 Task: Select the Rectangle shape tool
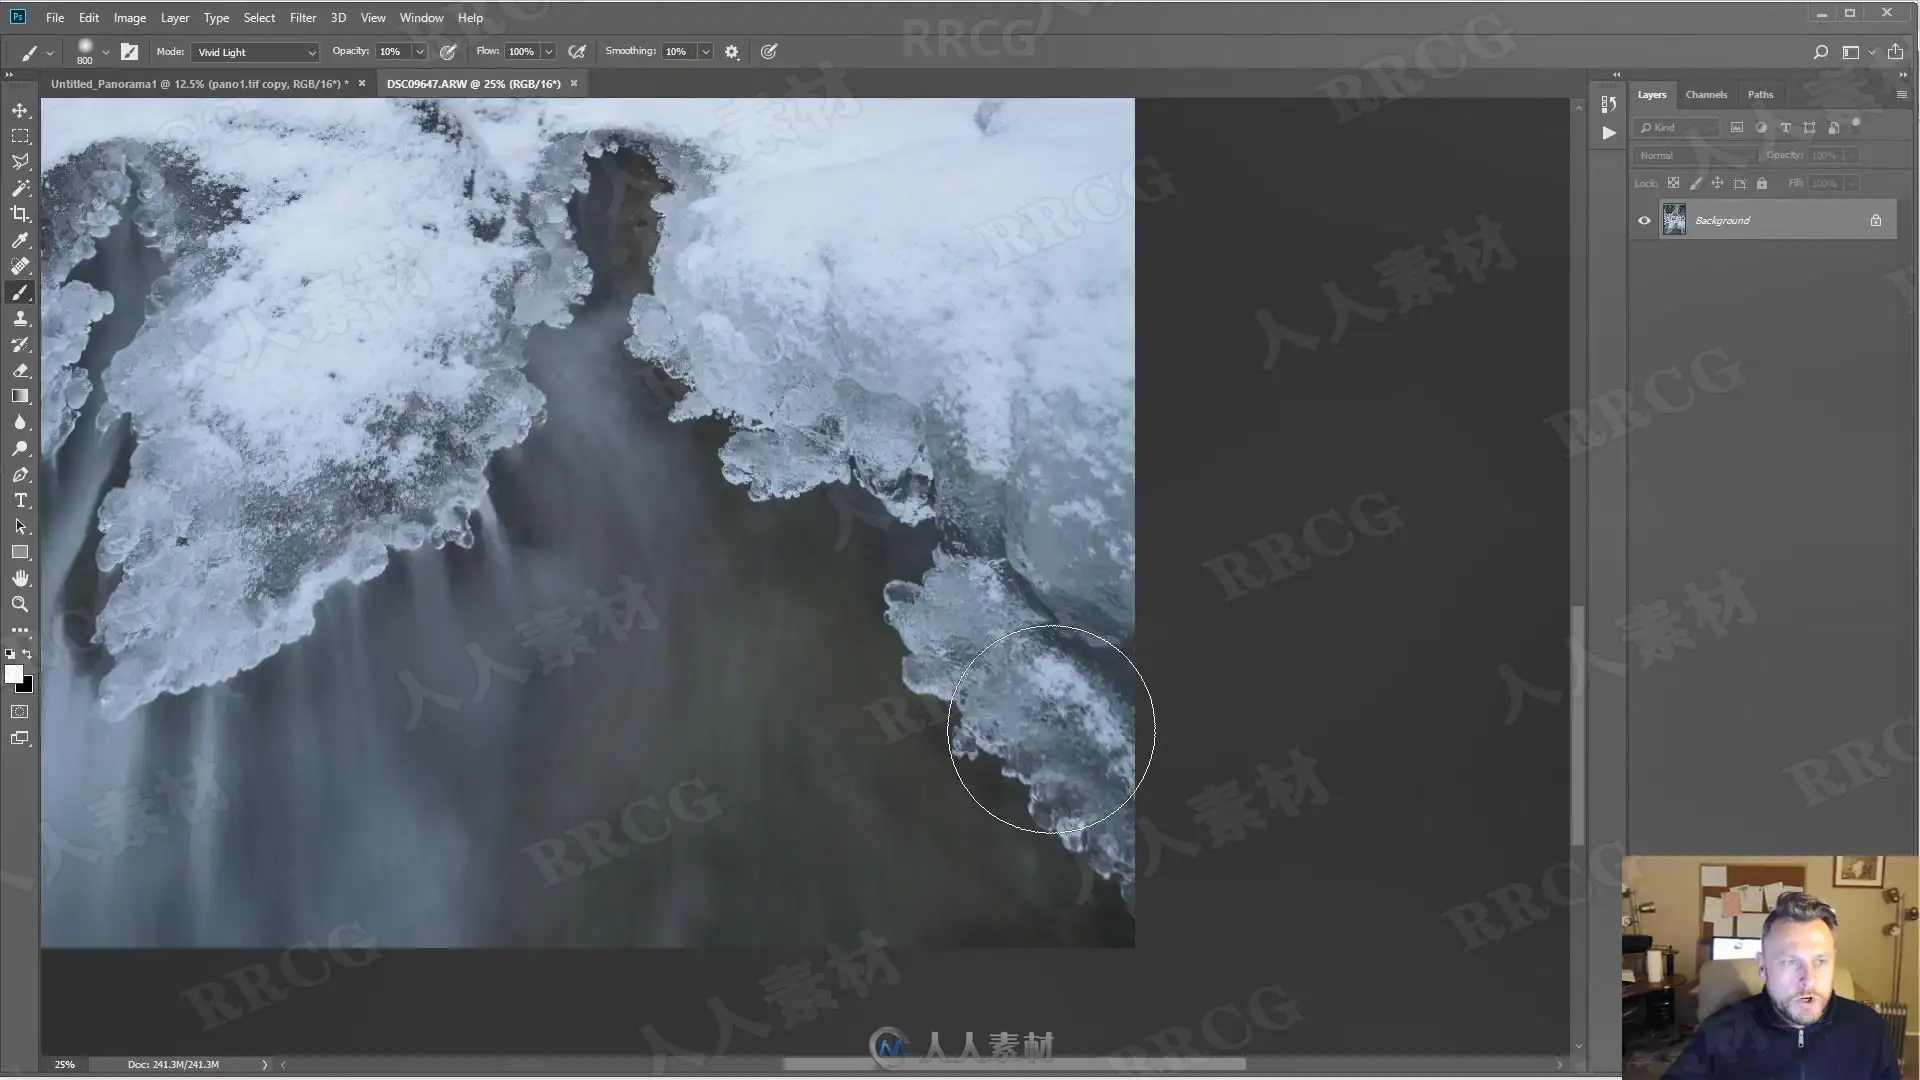pos(20,552)
